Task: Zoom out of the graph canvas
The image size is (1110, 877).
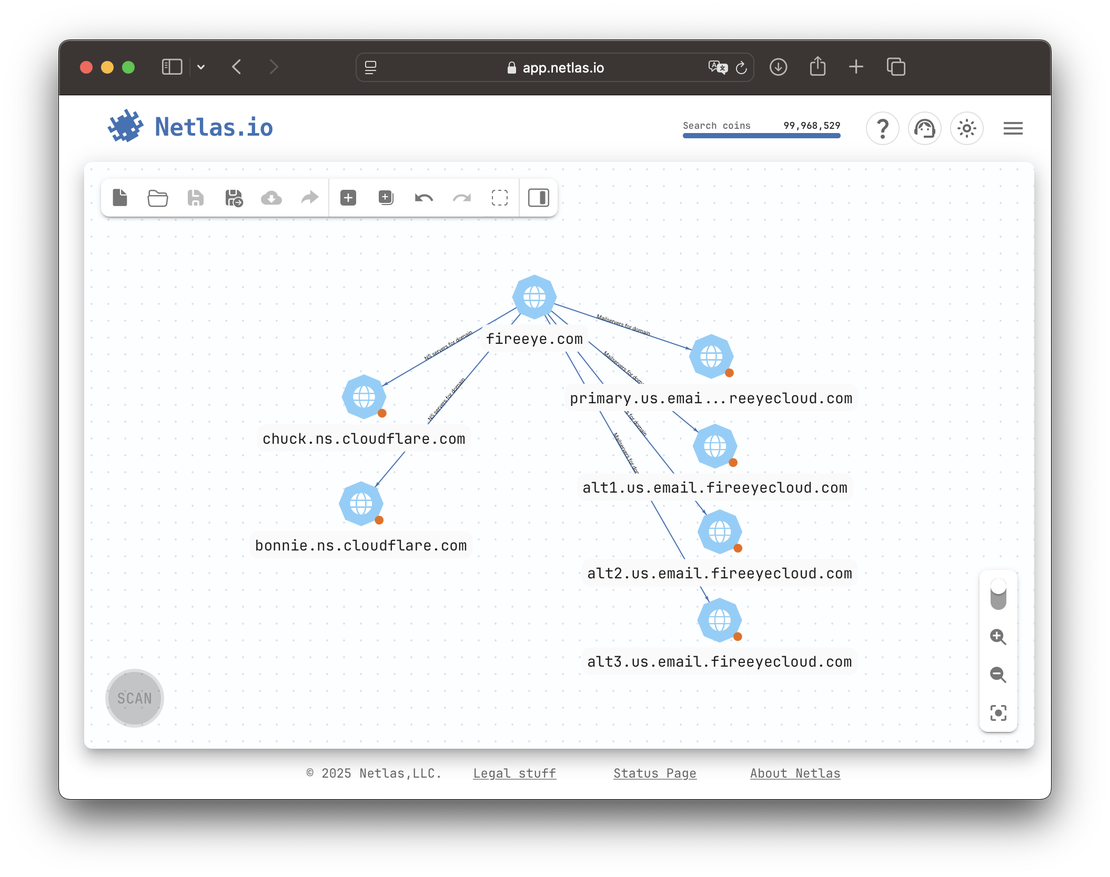Action: (x=998, y=675)
